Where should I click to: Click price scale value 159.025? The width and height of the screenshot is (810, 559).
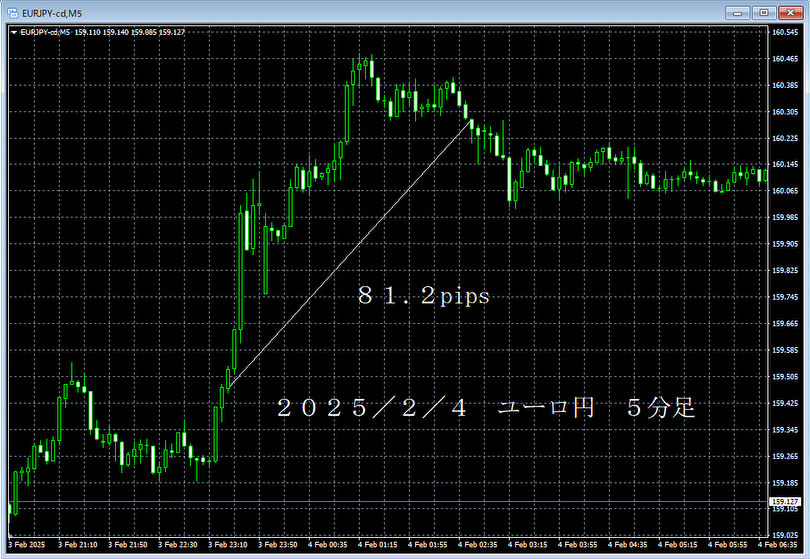[785, 535]
